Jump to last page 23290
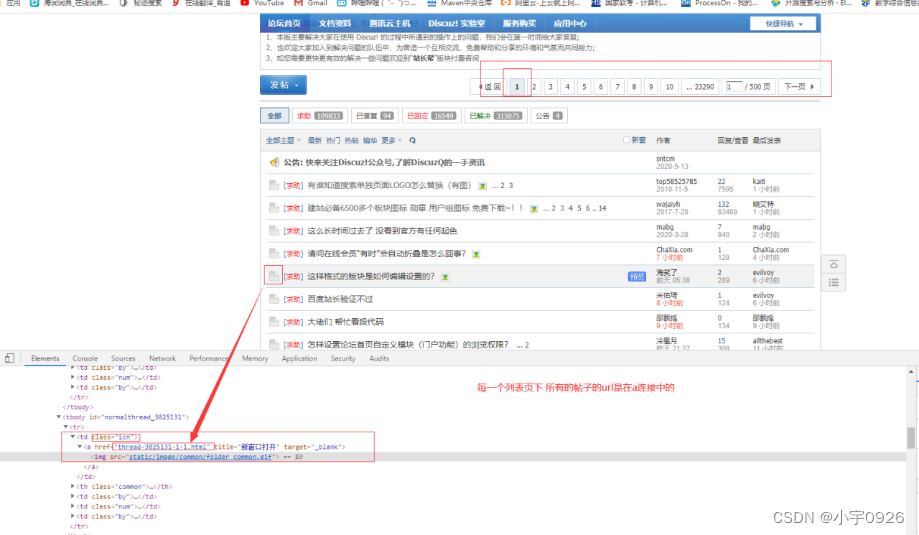 700,87
